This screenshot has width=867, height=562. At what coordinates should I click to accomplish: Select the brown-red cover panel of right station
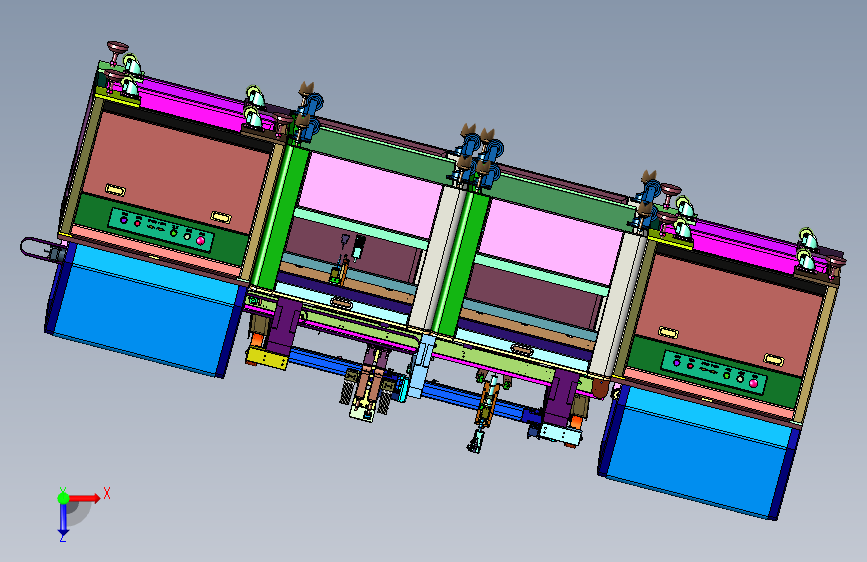(729, 315)
